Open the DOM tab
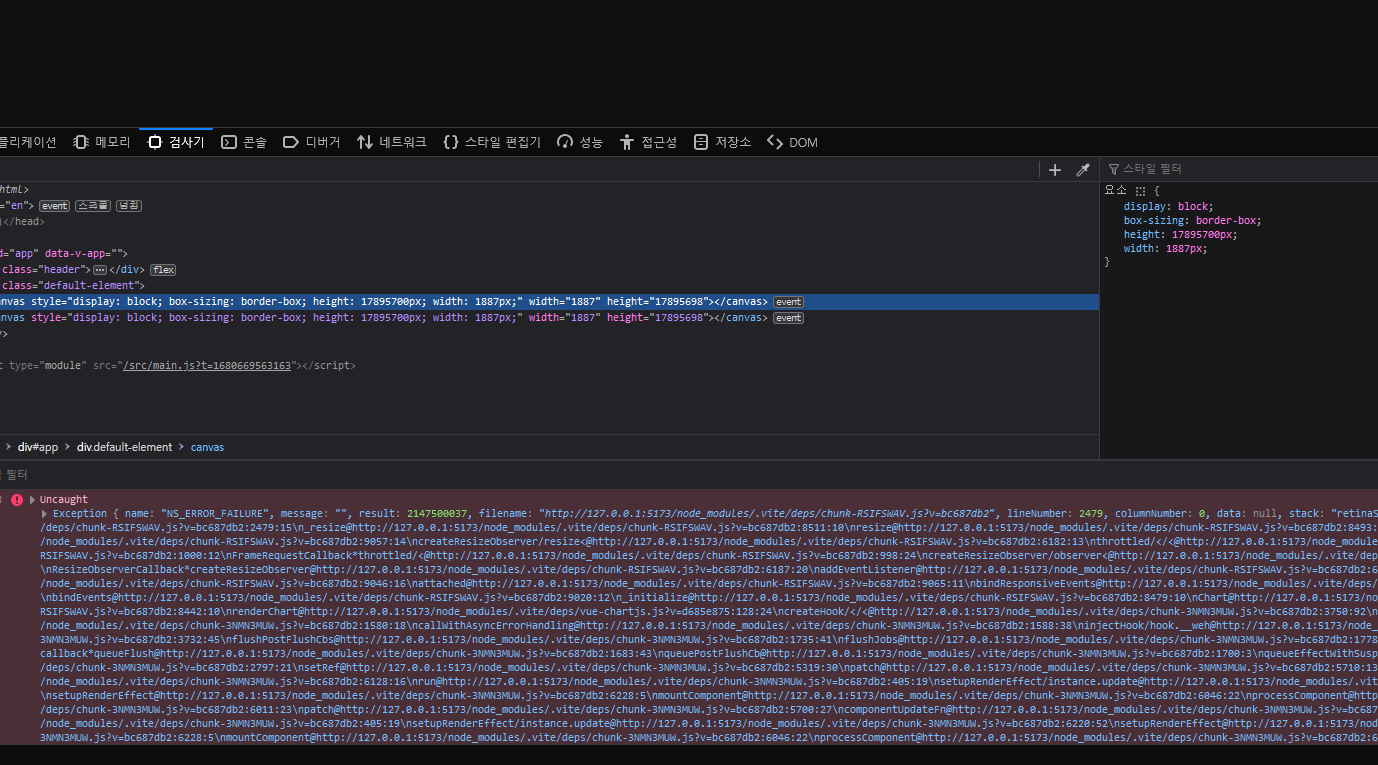This screenshot has height=765, width=1378. 792,142
